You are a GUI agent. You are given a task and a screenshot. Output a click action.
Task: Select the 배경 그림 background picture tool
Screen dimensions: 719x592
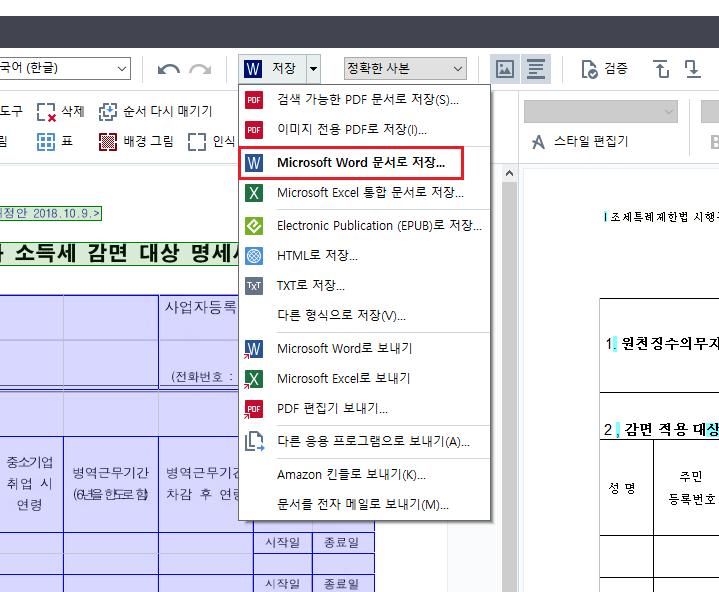tap(136, 141)
